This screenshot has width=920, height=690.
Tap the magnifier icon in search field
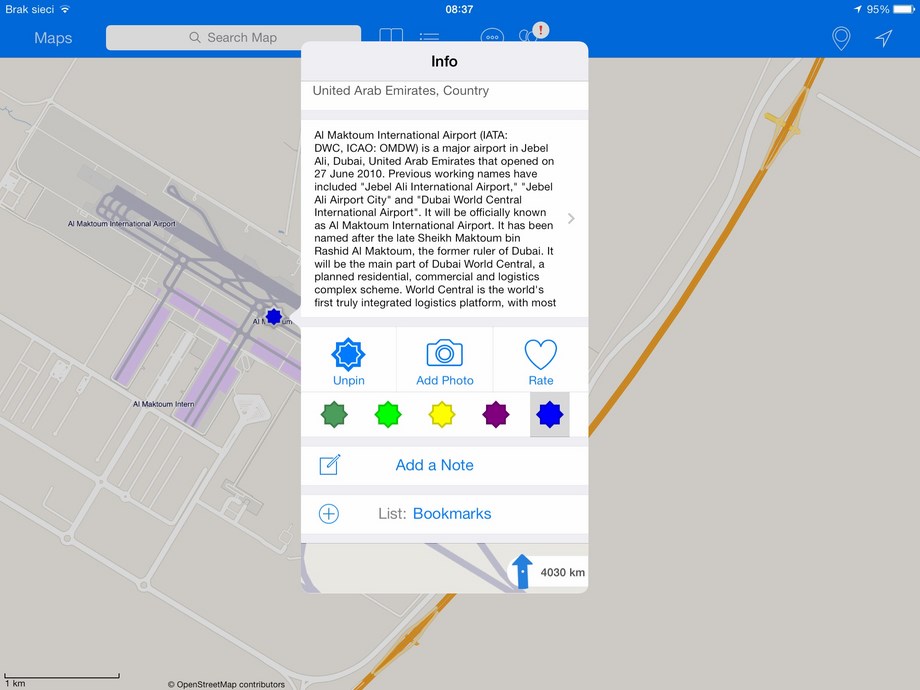(x=195, y=38)
